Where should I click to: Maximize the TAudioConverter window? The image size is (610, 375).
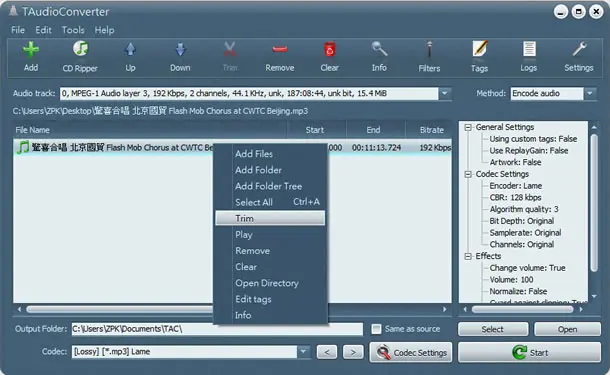[x=578, y=12]
